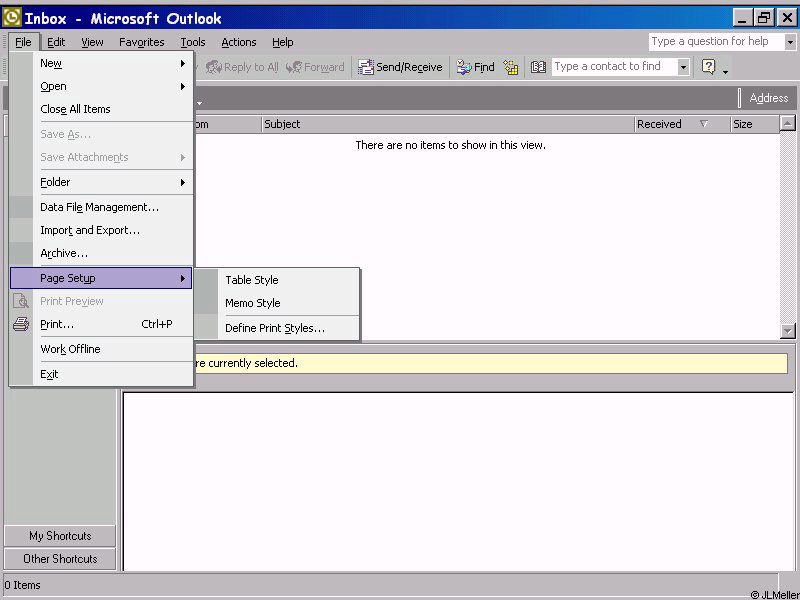
Task: Select Memo Style print option
Action: point(253,303)
